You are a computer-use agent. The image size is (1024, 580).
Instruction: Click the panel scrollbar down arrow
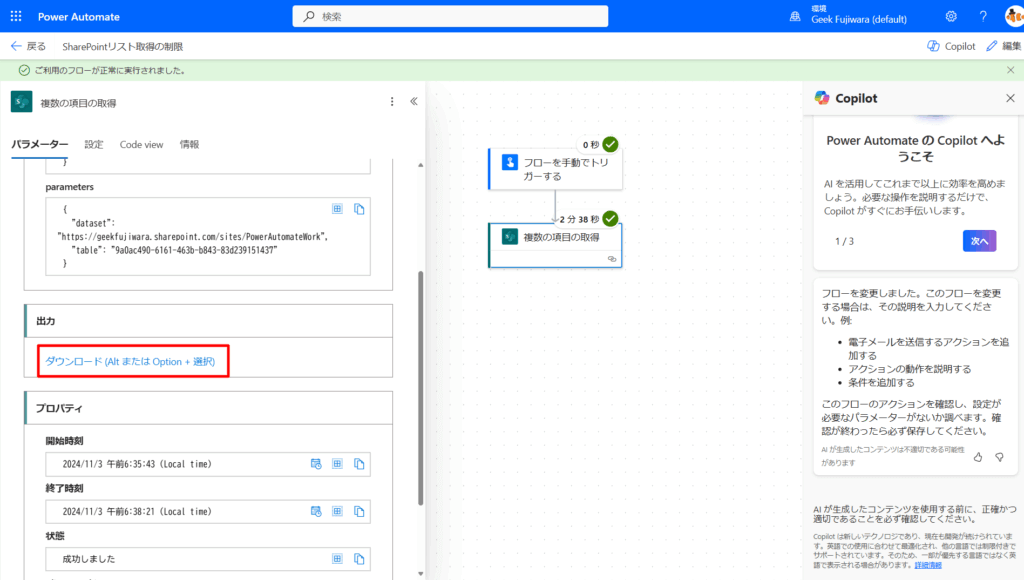[420, 574]
